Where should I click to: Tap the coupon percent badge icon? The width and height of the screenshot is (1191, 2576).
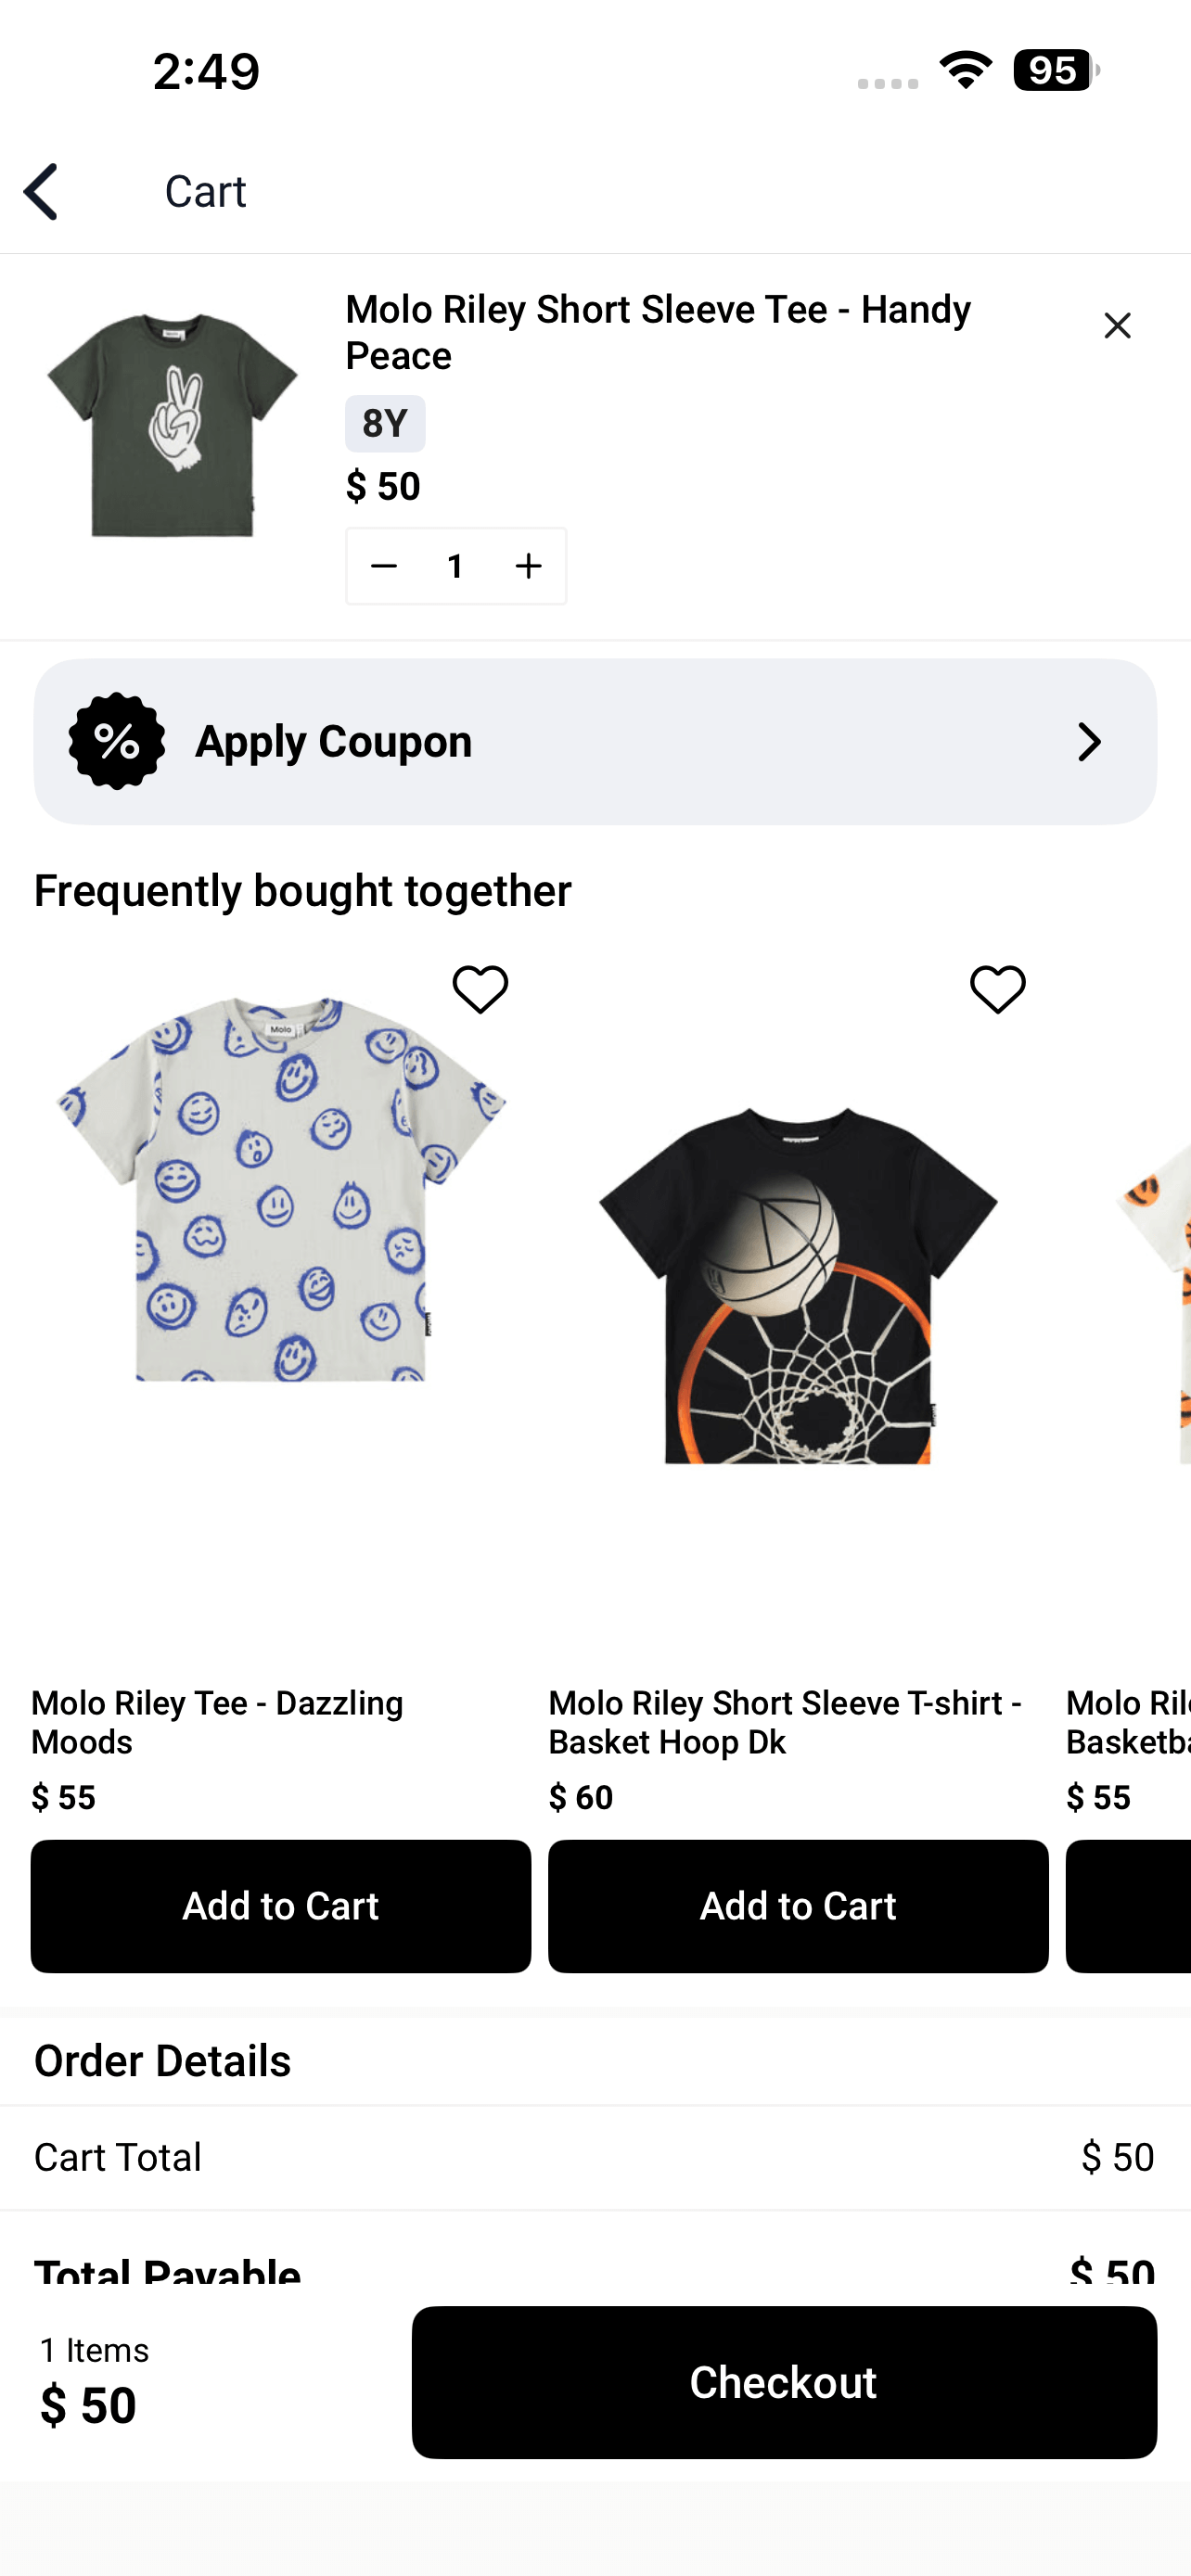117,741
